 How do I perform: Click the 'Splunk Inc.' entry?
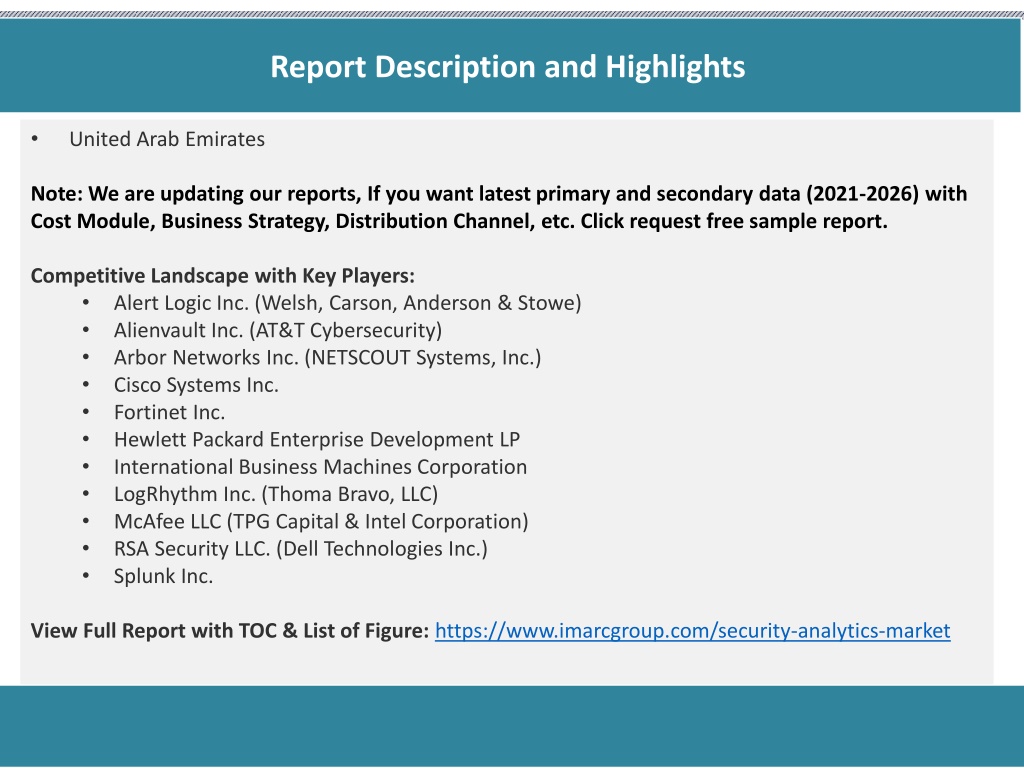click(163, 576)
